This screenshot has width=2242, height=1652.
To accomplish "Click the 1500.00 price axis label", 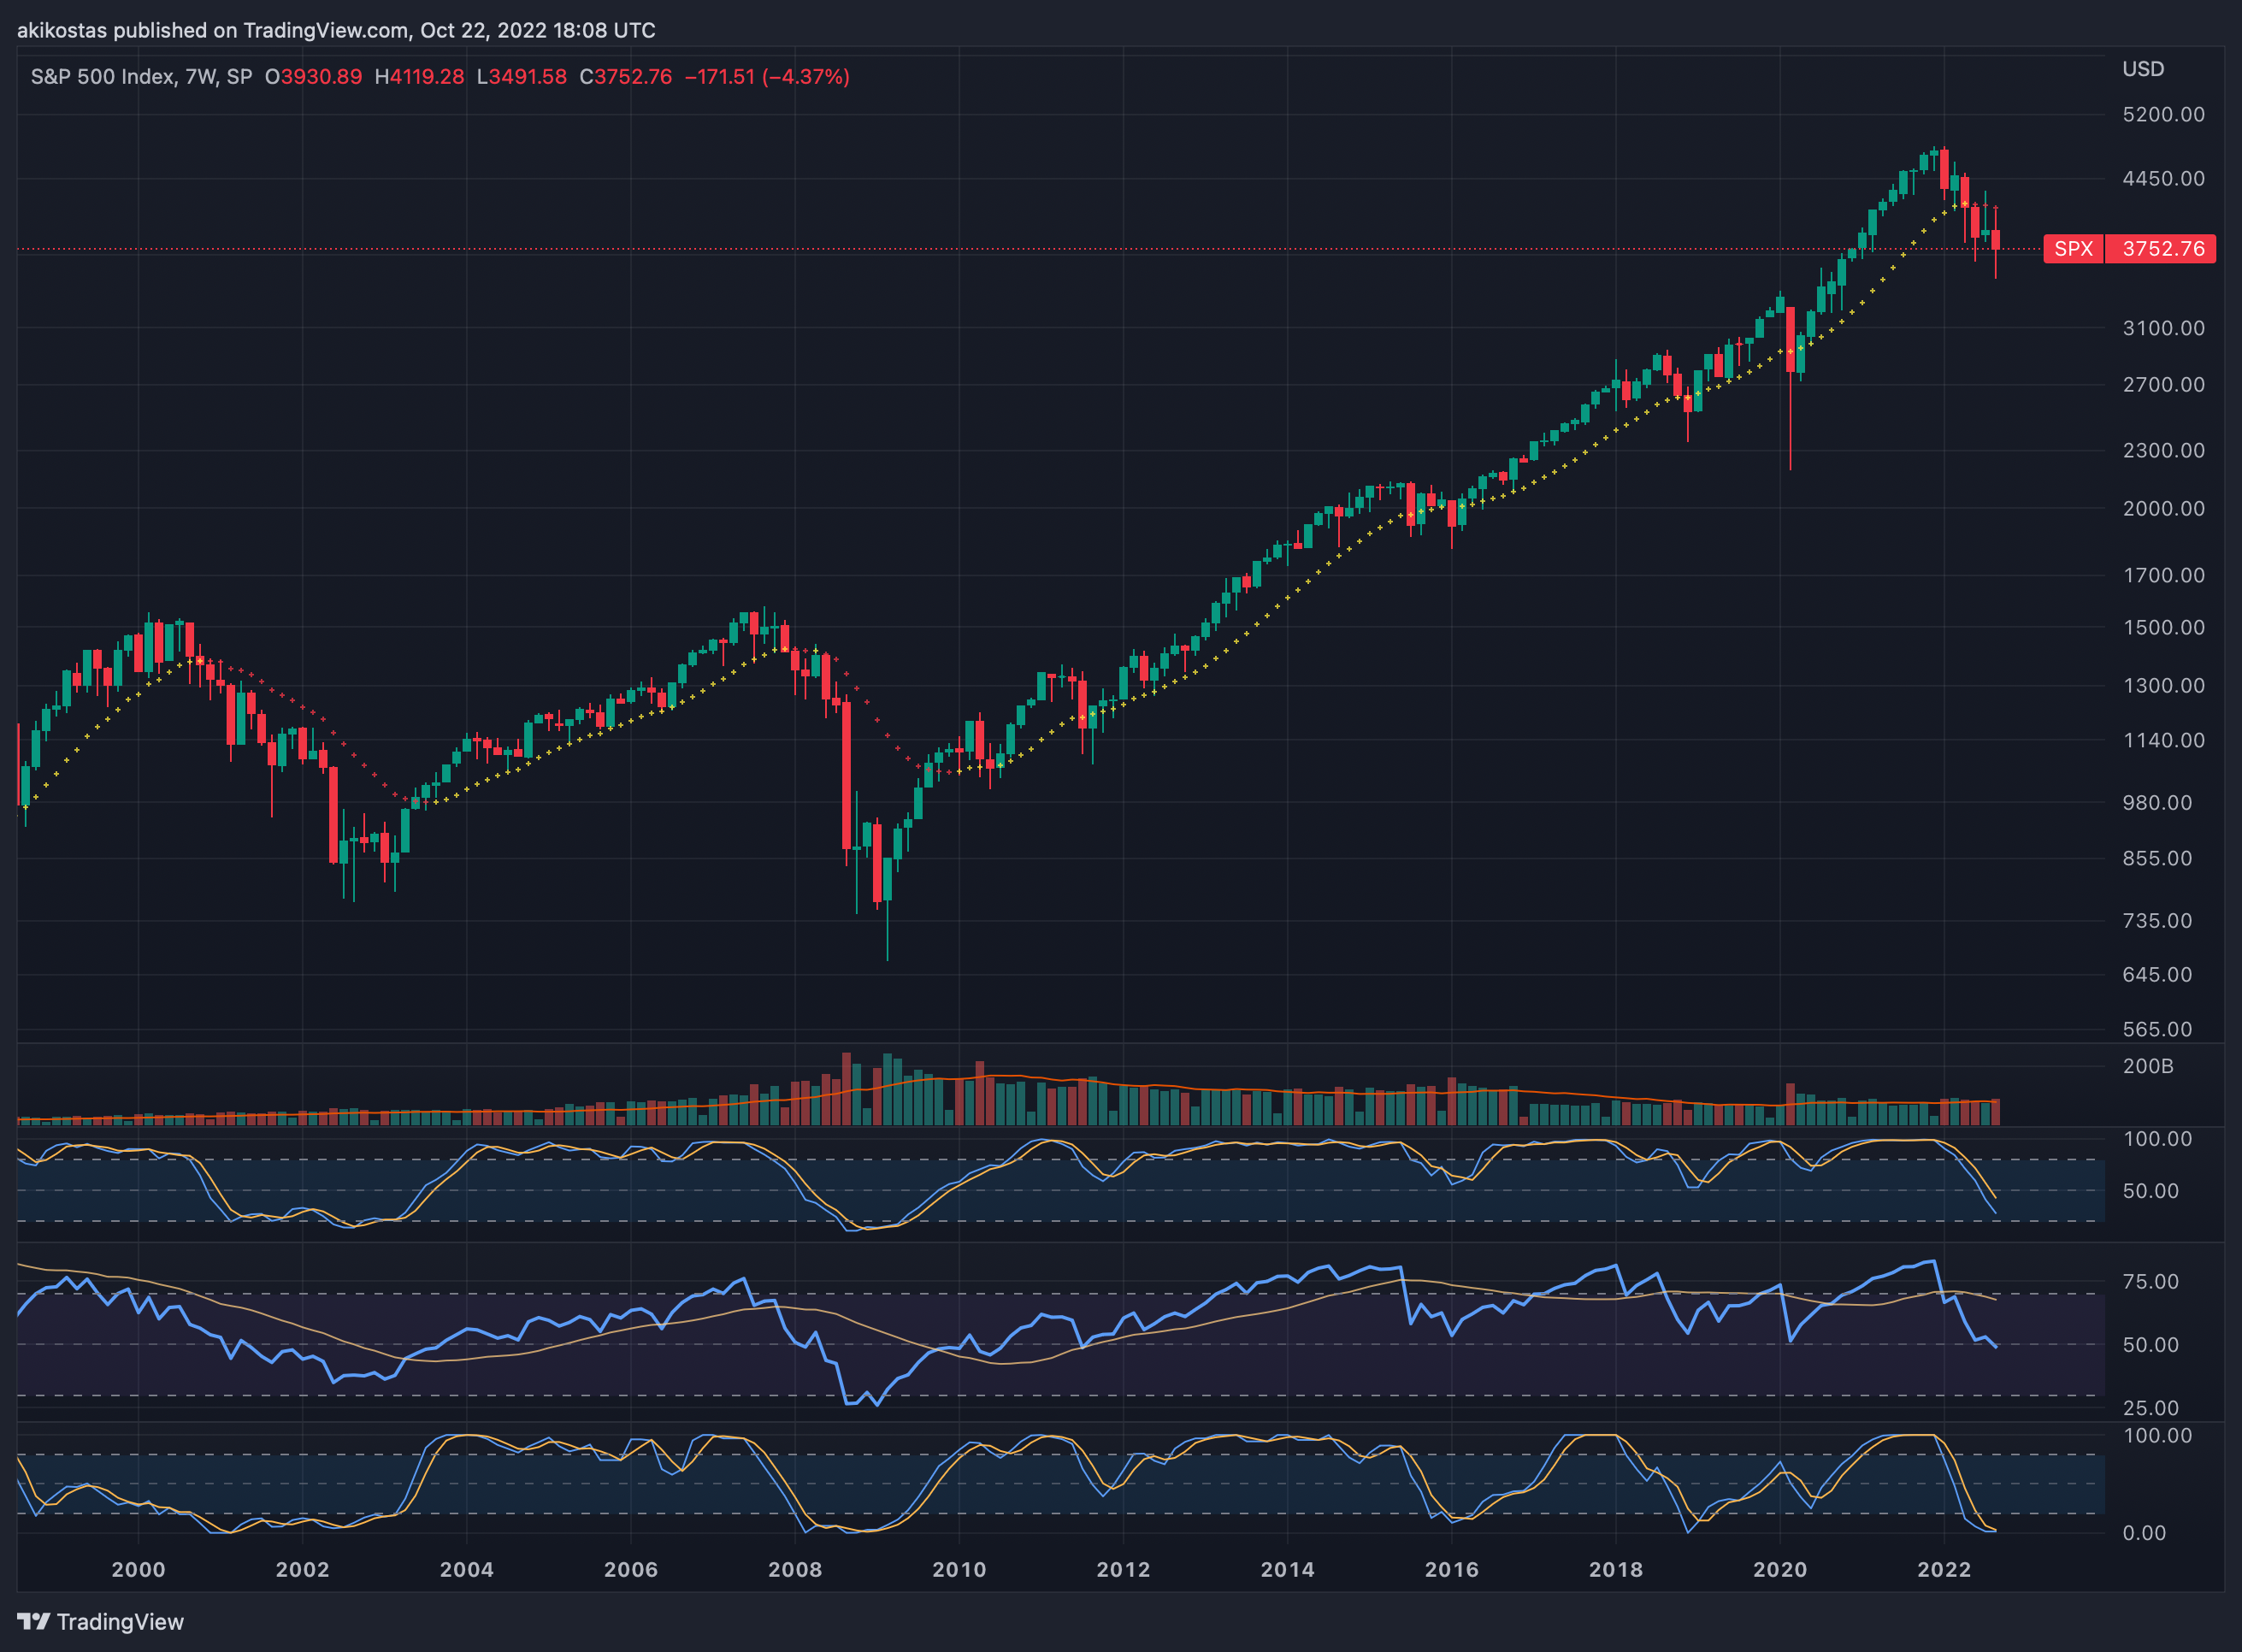I will tap(2163, 627).
